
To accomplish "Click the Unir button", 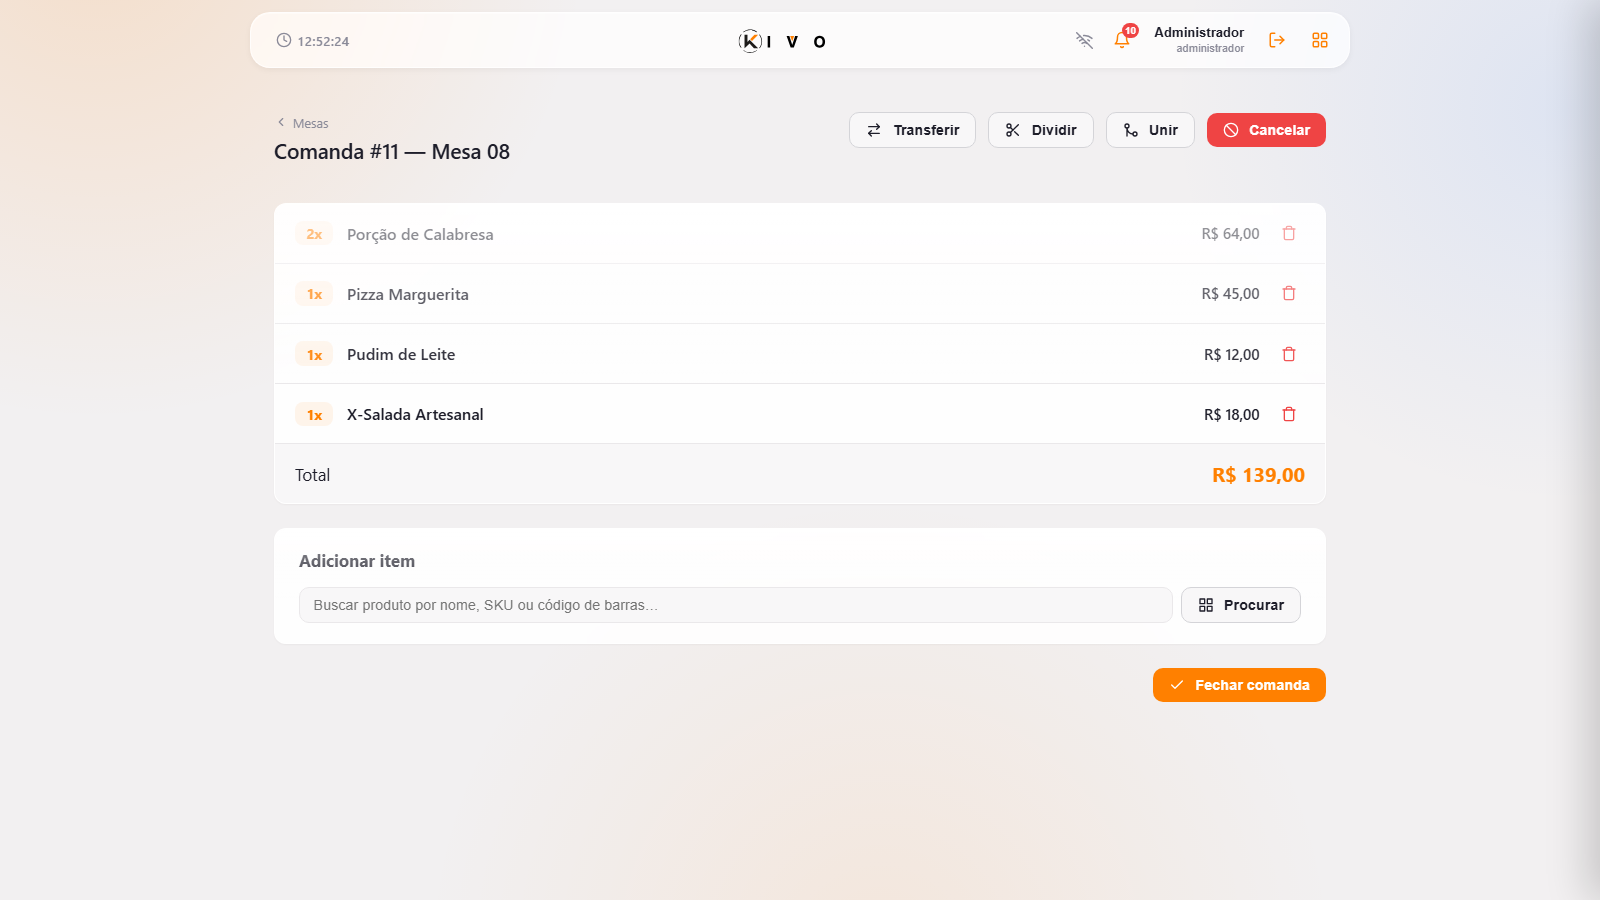I will pyautogui.click(x=1150, y=130).
